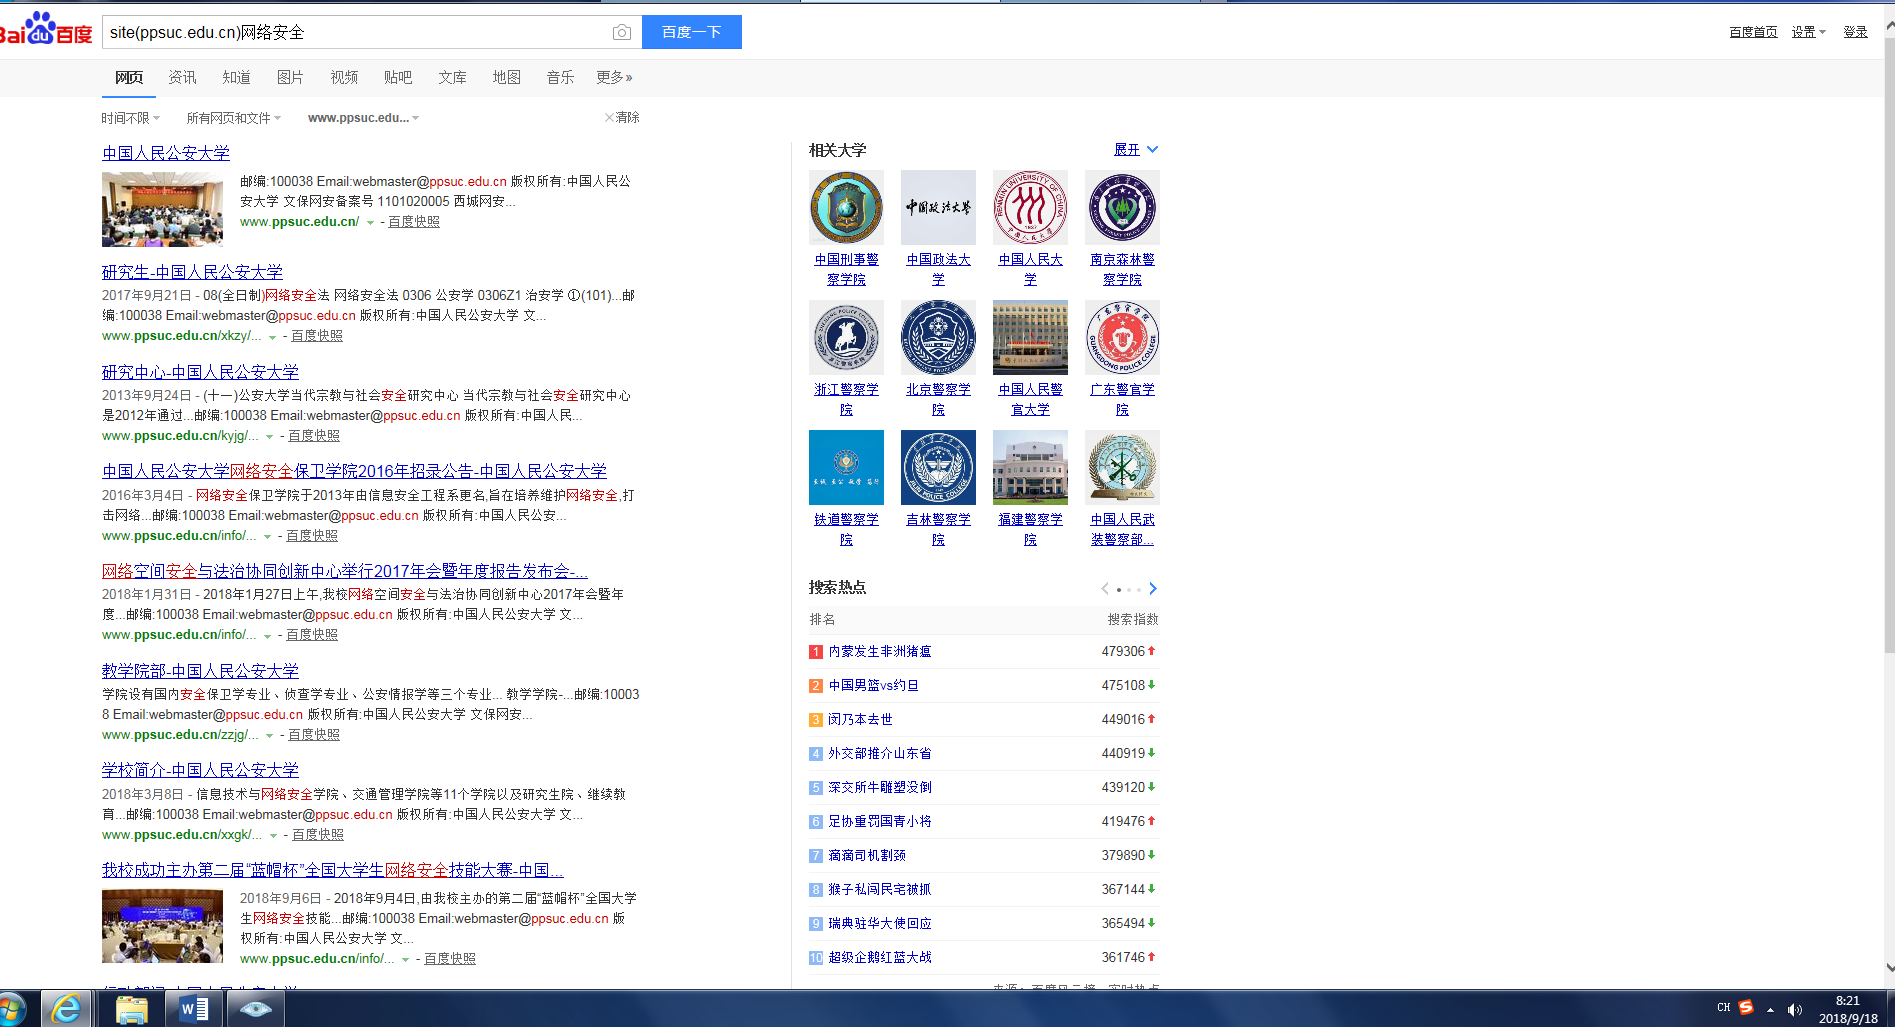The image size is (1895, 1027).
Task: Open the www.ppsuc.edu... site filter dropdown
Action: (x=364, y=118)
